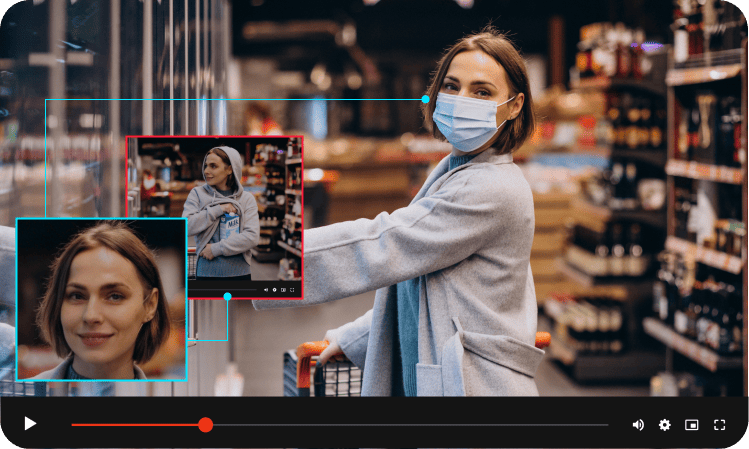The height and width of the screenshot is (449, 749).
Task: Open settings gear in small inset player
Action: point(275,289)
